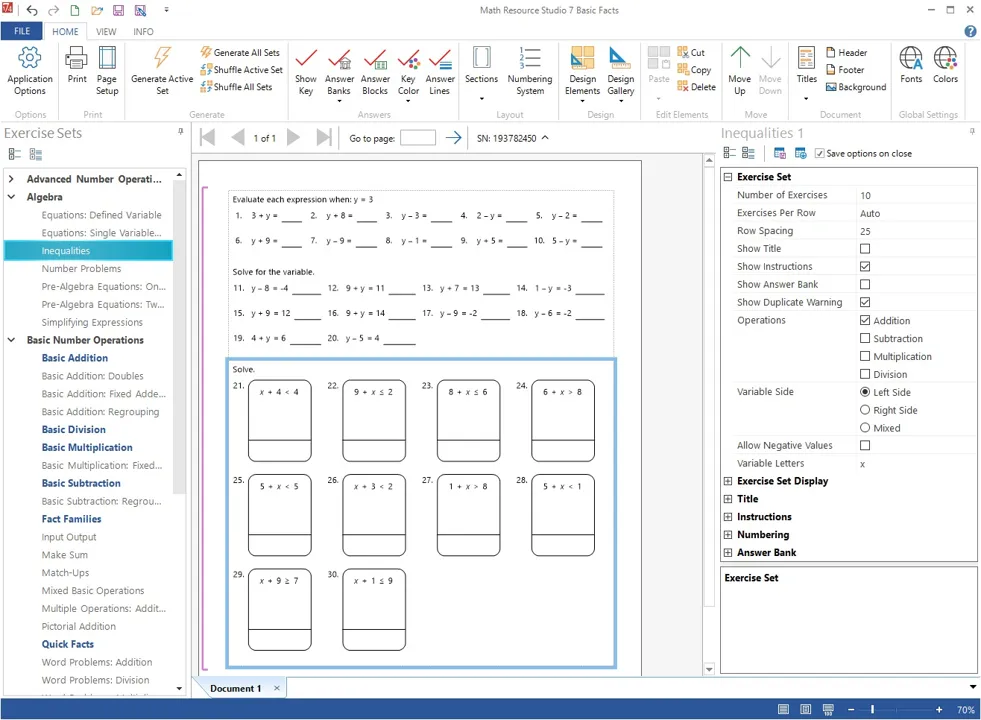The width and height of the screenshot is (981, 720).
Task: Expand the Title property section
Action: [x=728, y=499]
